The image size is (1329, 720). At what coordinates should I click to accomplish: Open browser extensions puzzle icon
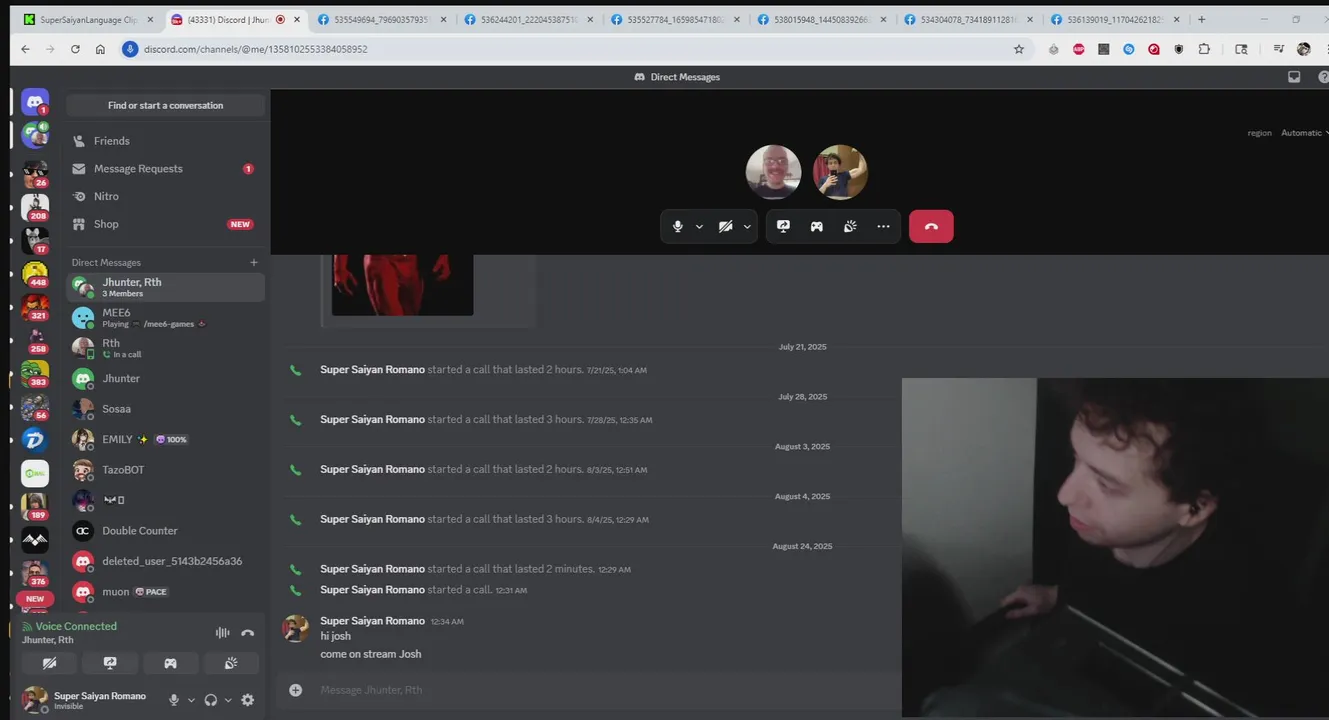[1204, 49]
